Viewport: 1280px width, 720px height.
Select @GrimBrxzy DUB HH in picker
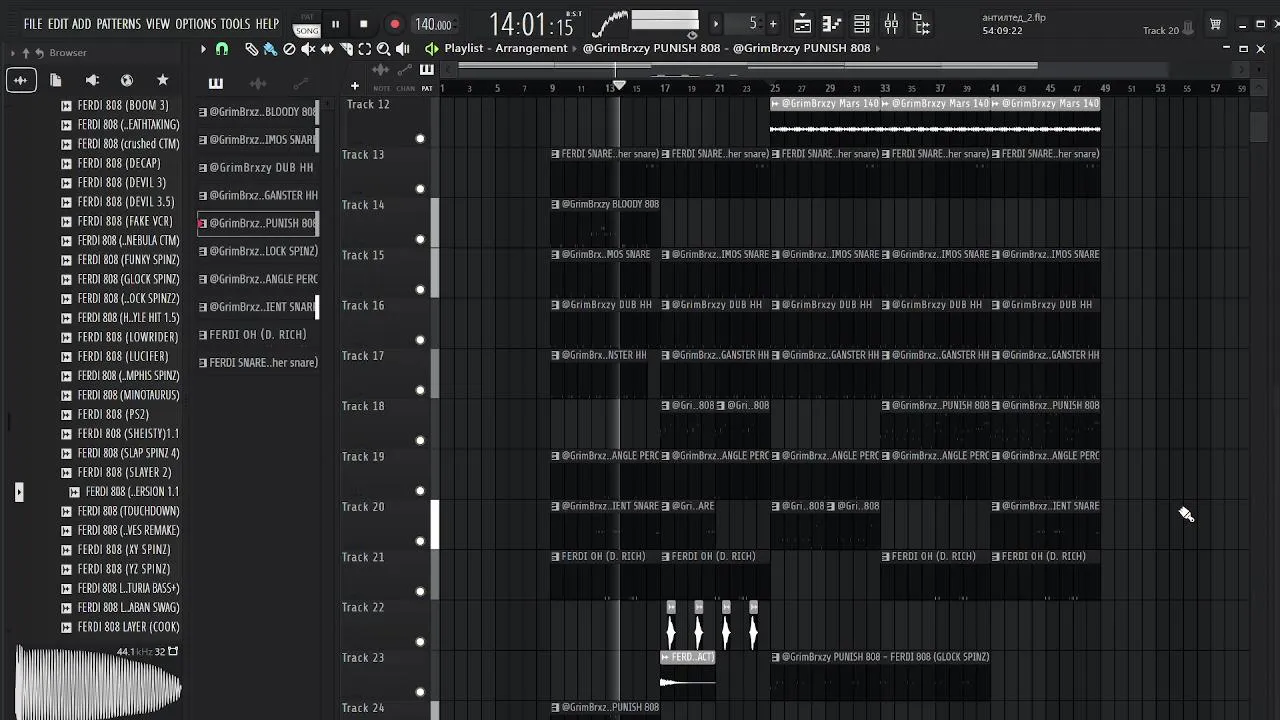(x=259, y=167)
